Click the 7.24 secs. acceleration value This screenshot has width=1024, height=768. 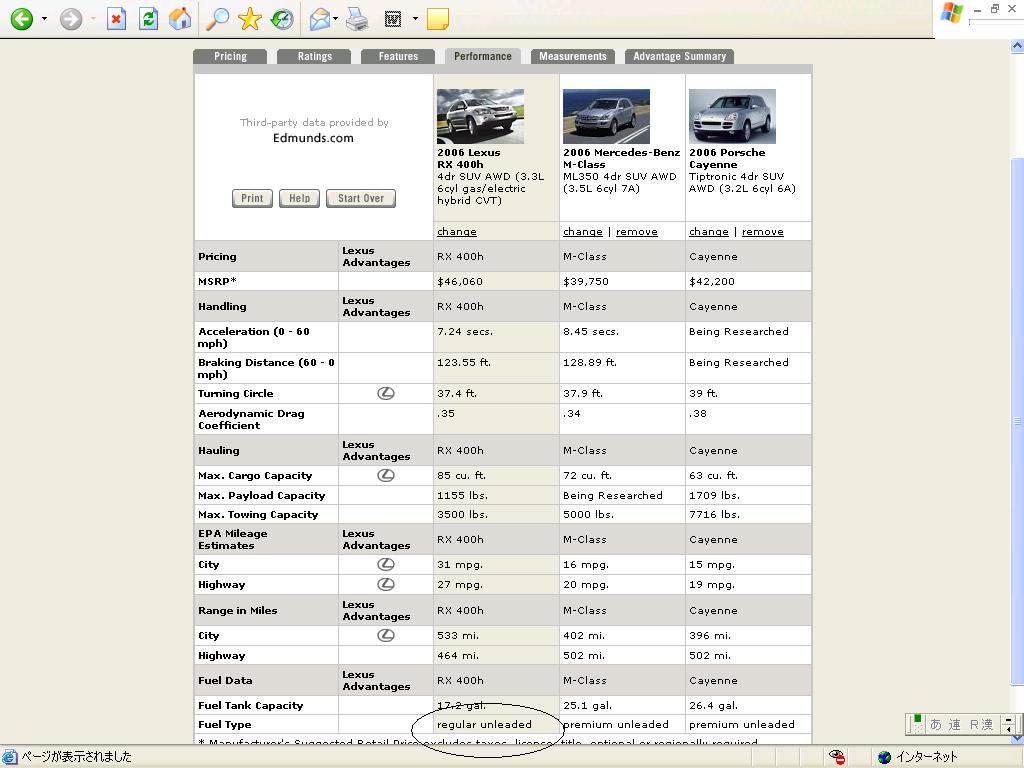465,332
